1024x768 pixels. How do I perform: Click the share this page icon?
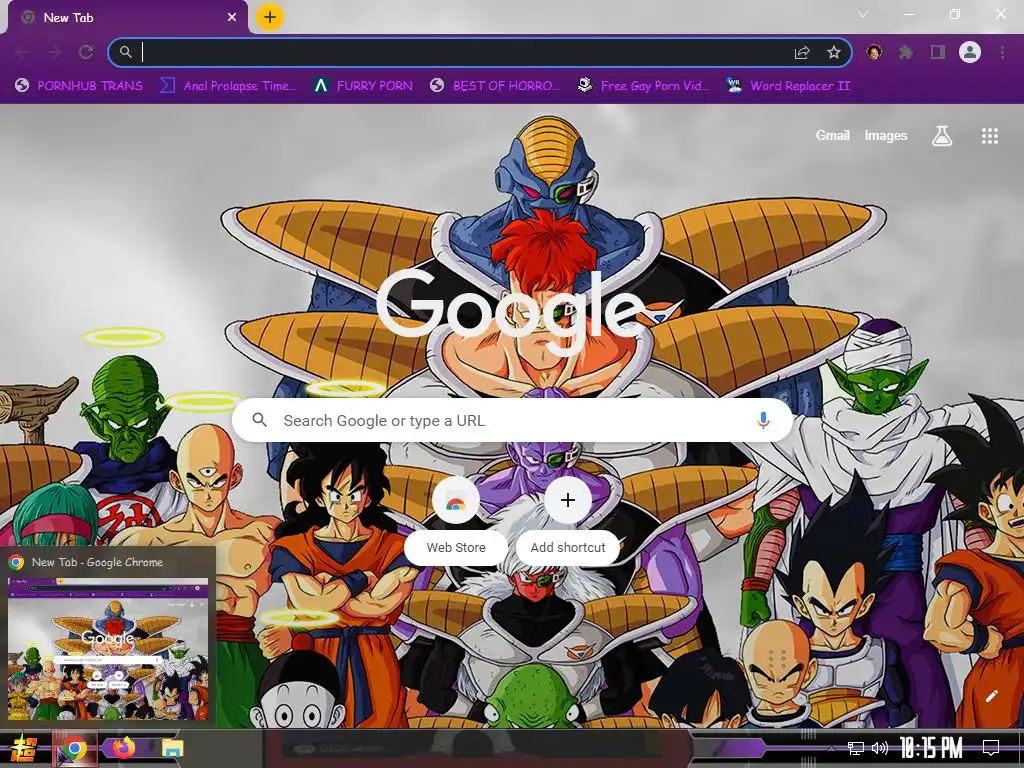click(802, 53)
